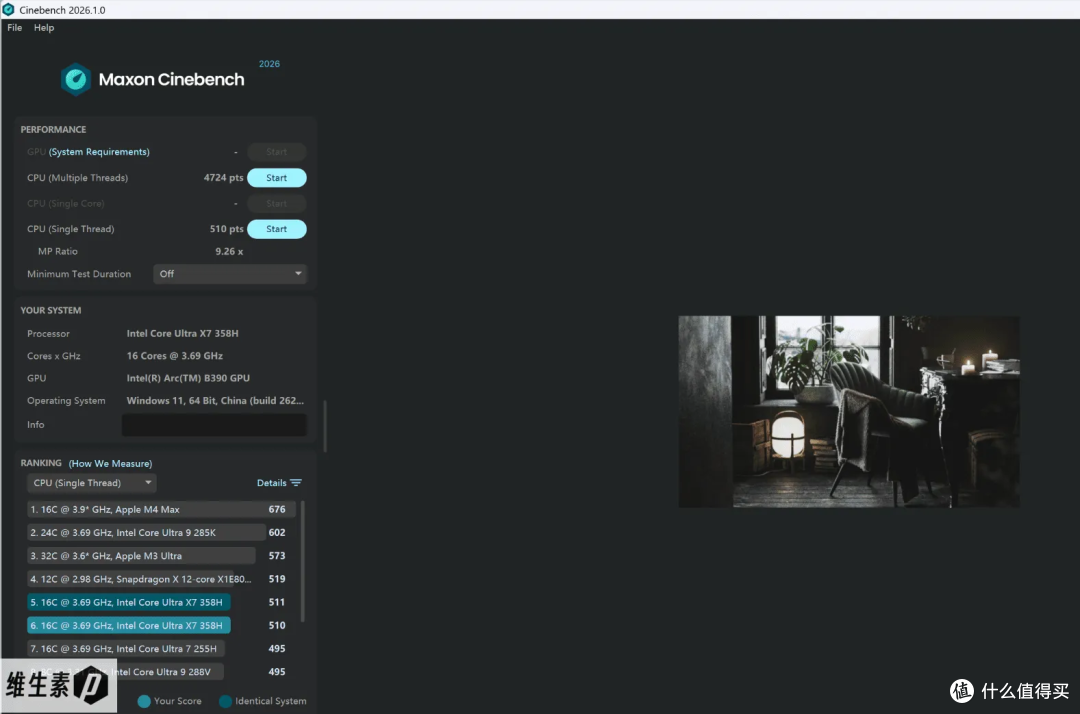Start the CPU (Multiple Threads) benchmark
The height and width of the screenshot is (714, 1080).
pyautogui.click(x=277, y=178)
